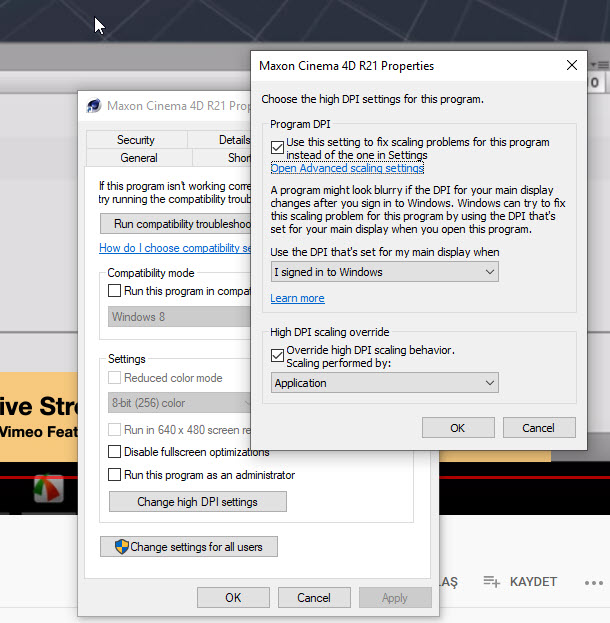Click 'Change settings for all users' button
This screenshot has height=623, width=610.
coord(189,547)
